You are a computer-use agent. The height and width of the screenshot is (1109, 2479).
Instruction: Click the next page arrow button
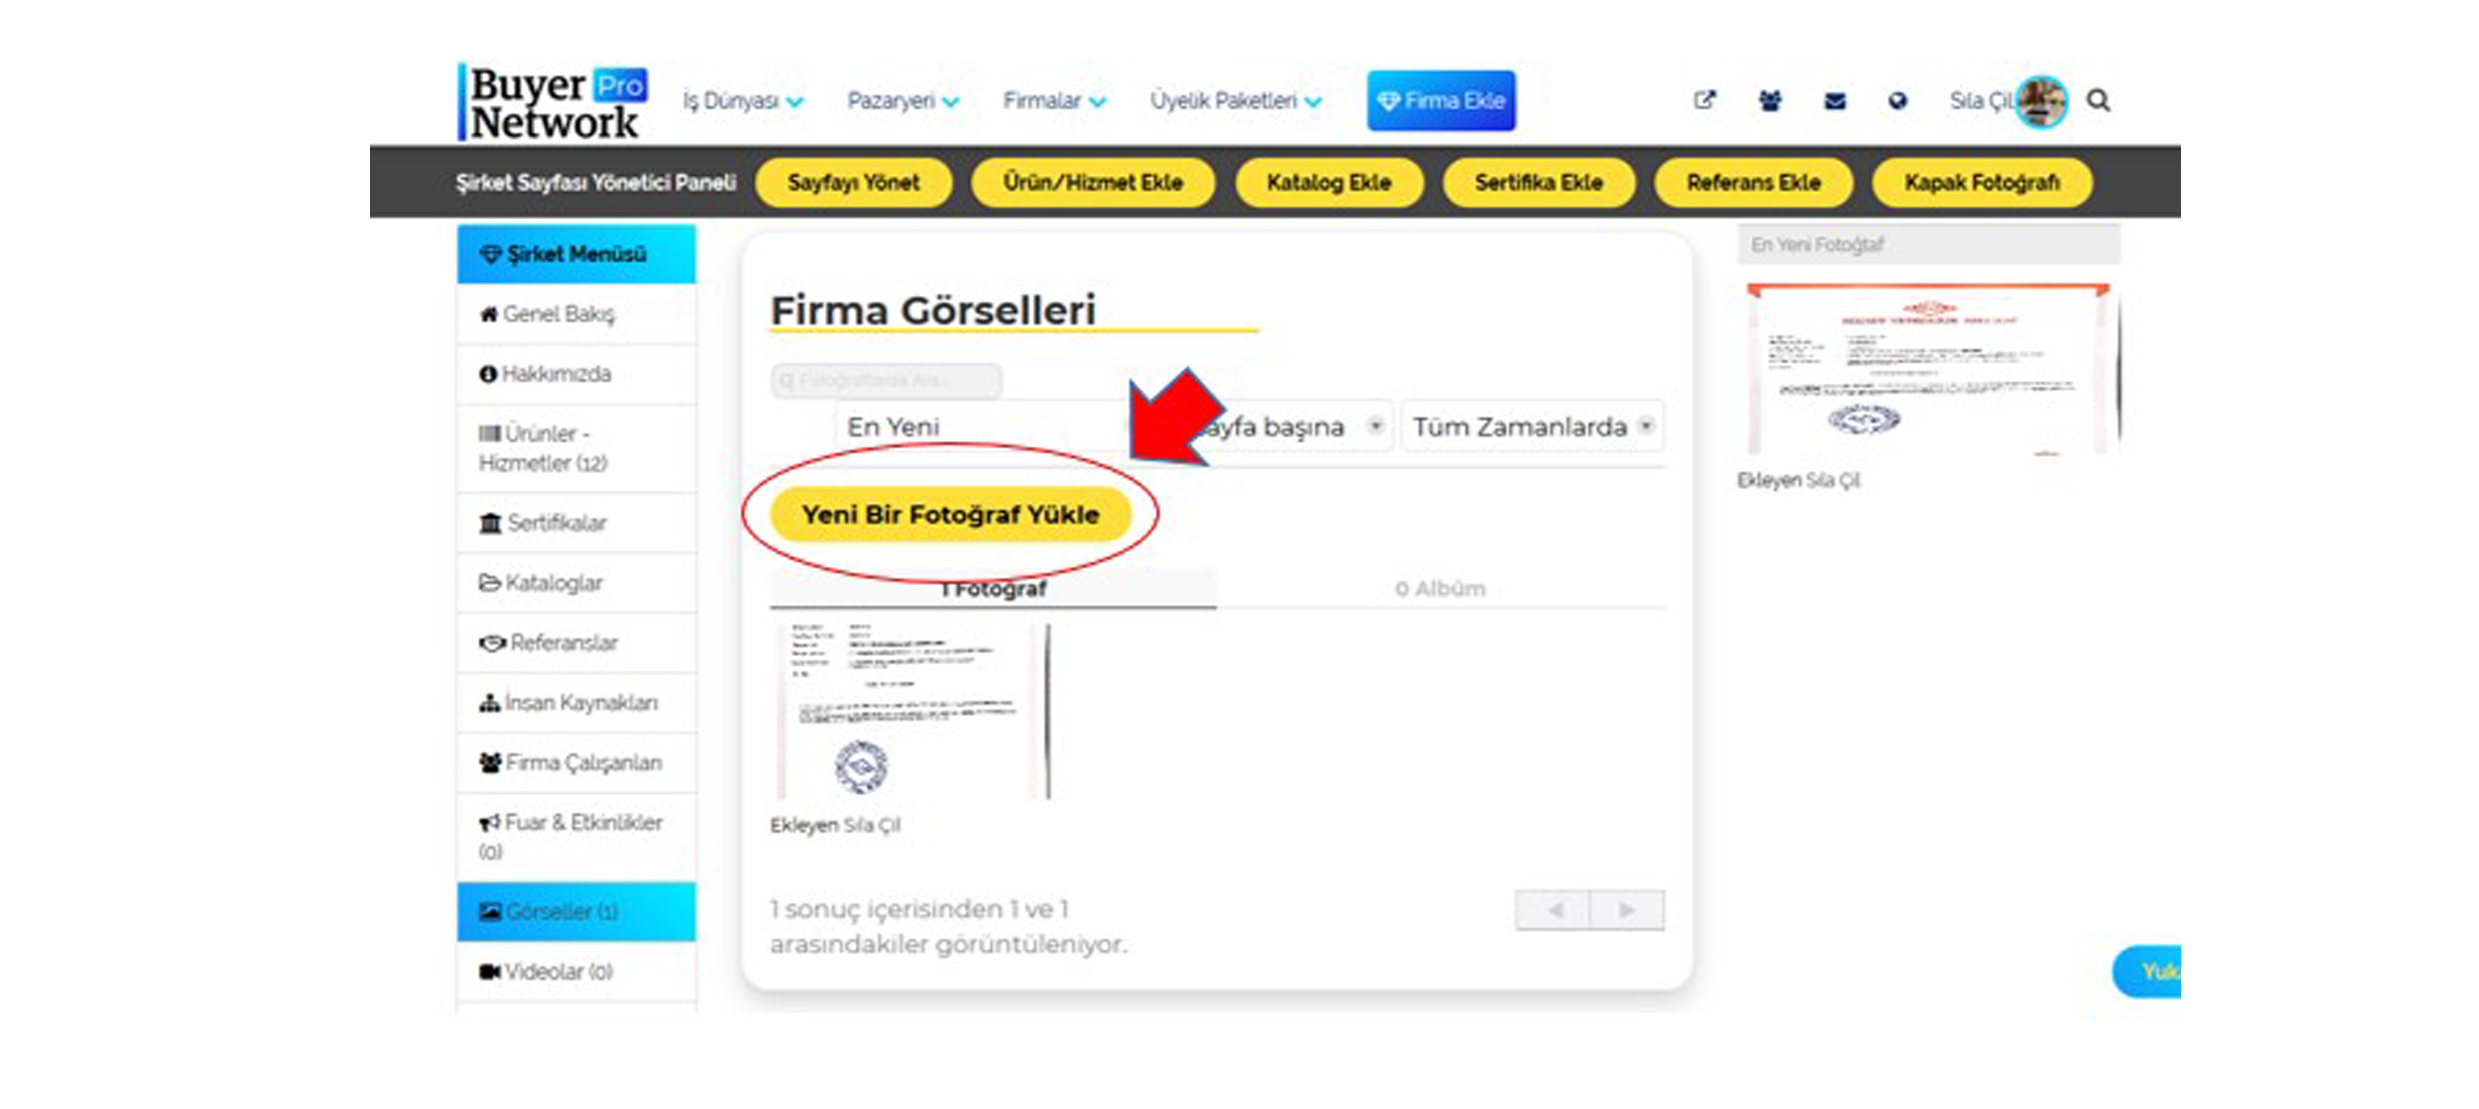pyautogui.click(x=1625, y=910)
